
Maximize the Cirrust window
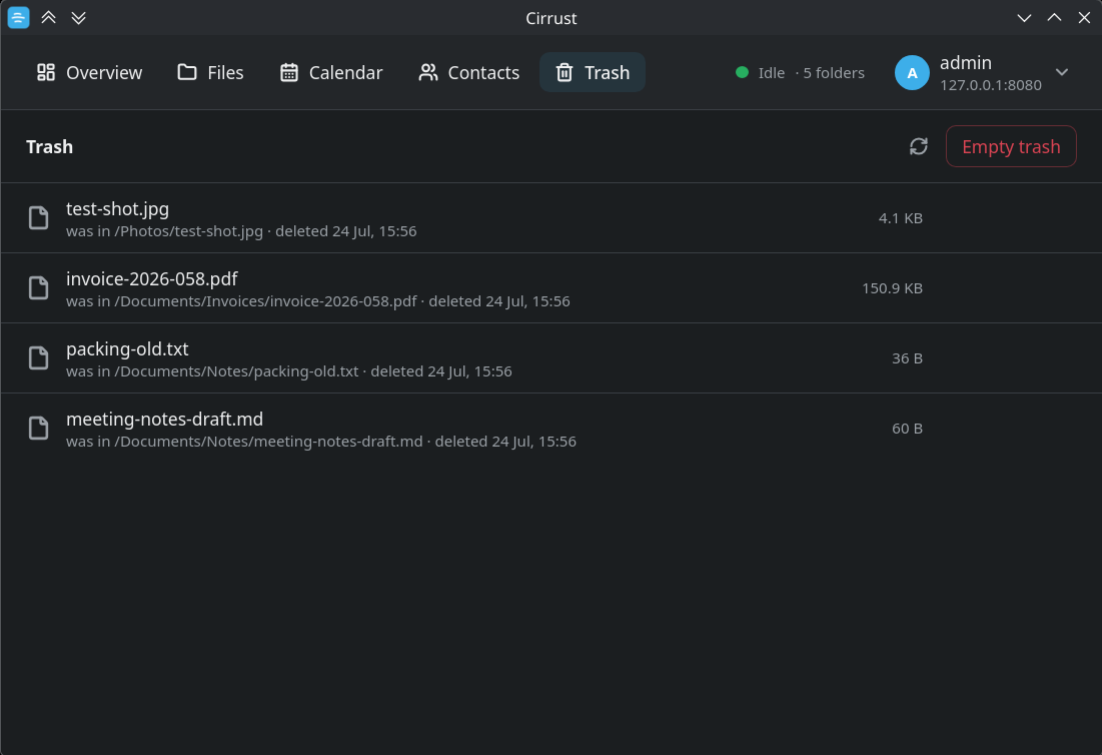(x=1054, y=18)
